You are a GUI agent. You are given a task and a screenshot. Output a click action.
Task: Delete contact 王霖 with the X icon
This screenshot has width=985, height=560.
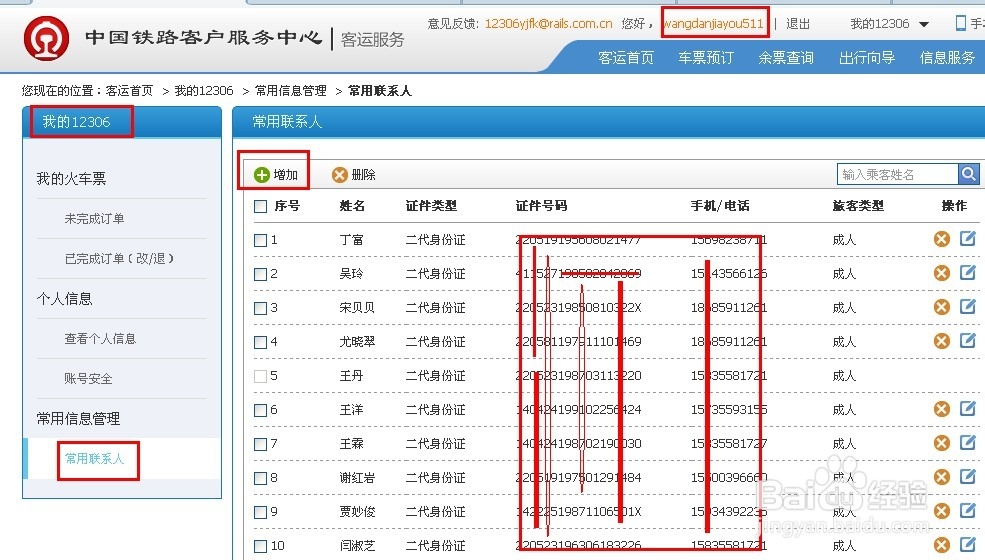942,443
